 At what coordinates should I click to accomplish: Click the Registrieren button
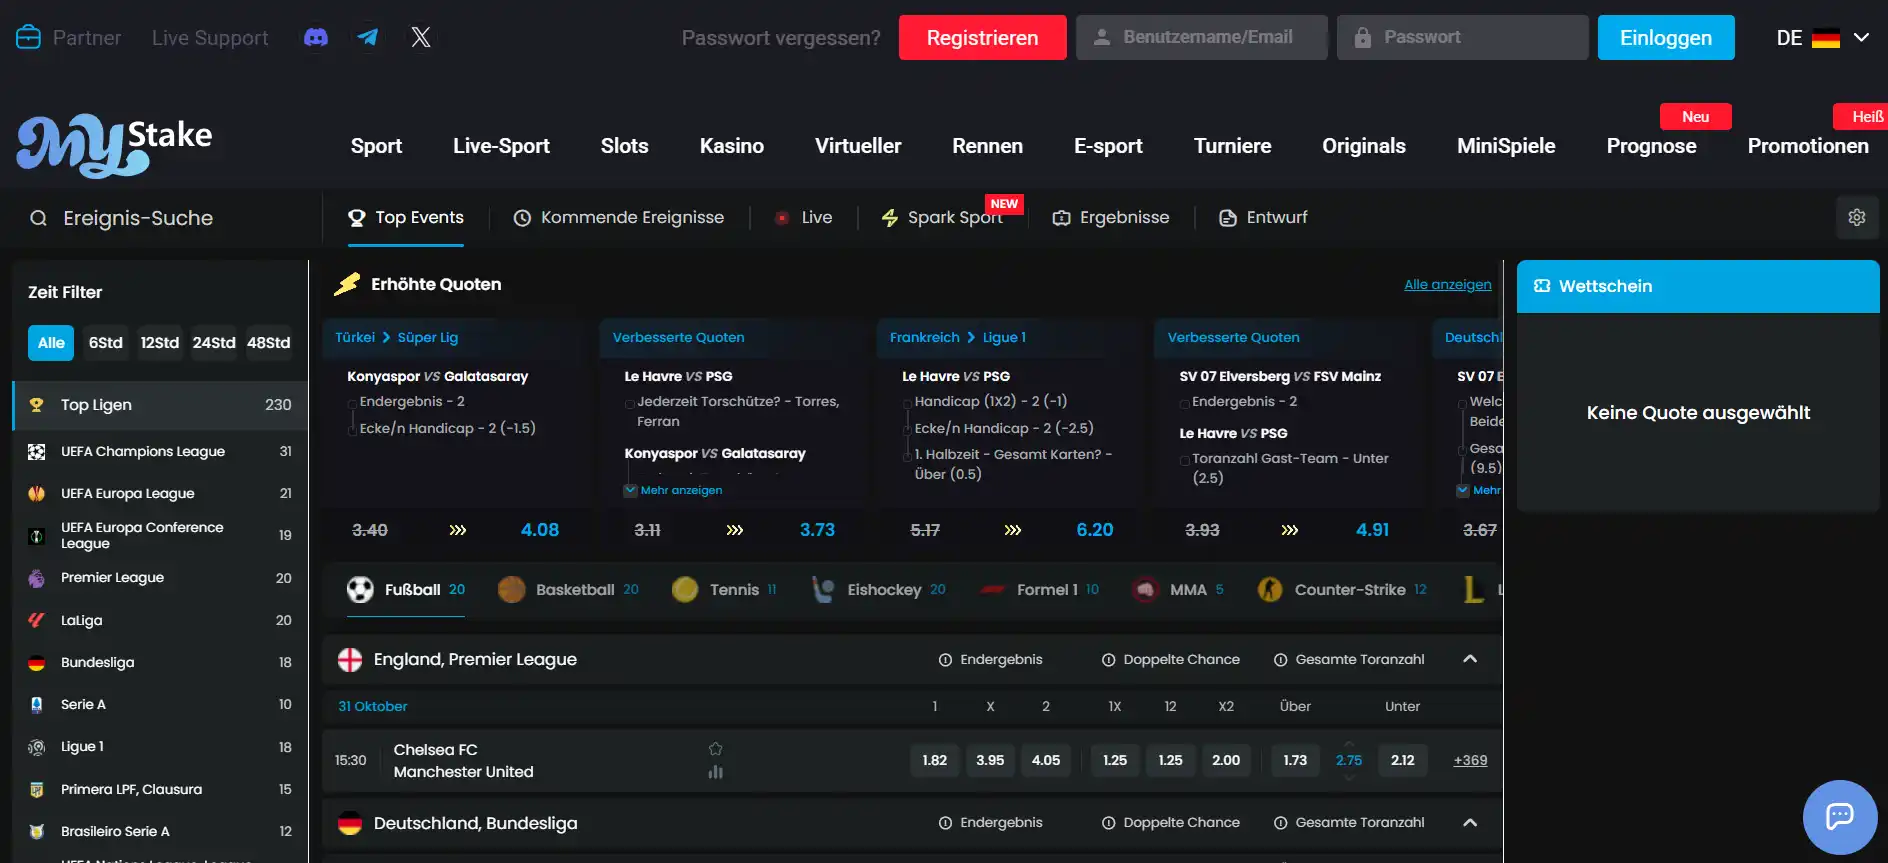point(983,38)
